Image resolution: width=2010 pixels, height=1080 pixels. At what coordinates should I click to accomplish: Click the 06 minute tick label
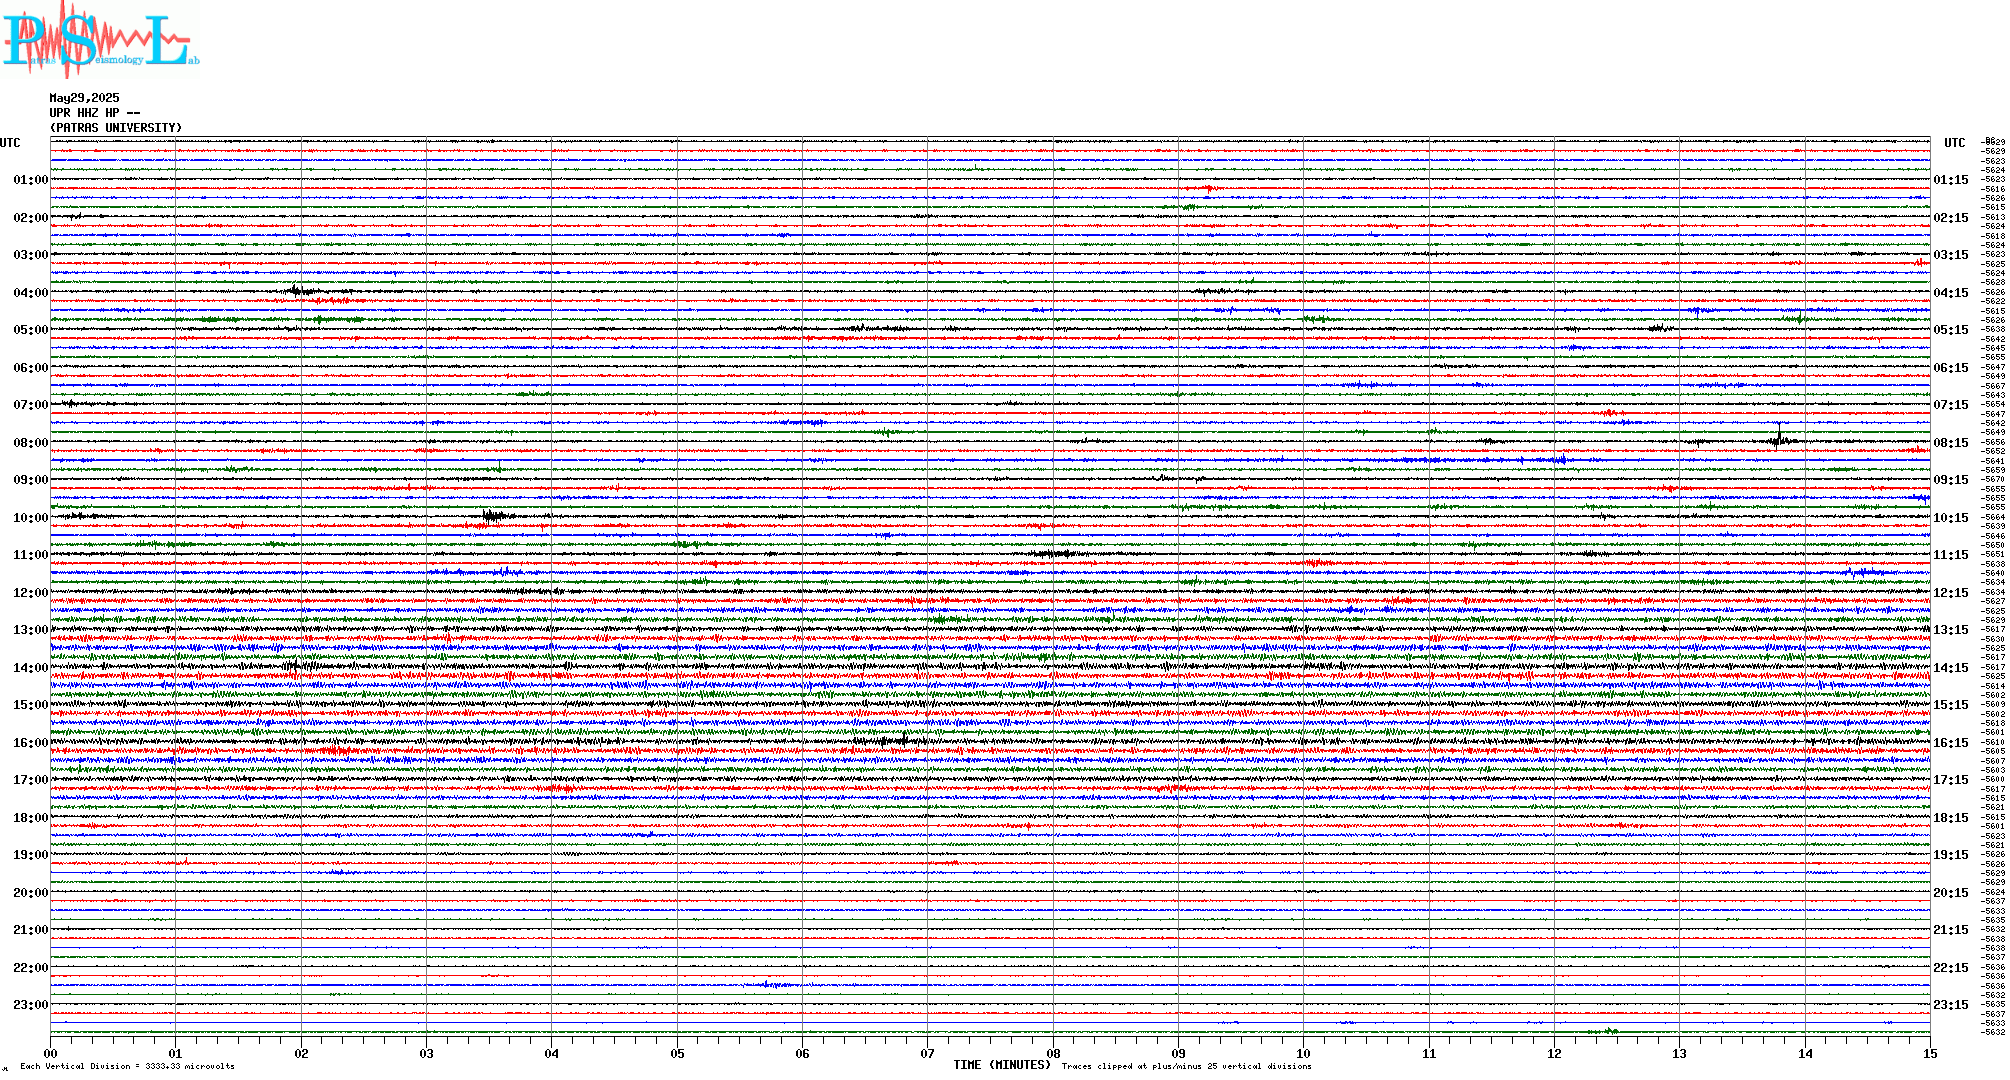click(802, 1053)
